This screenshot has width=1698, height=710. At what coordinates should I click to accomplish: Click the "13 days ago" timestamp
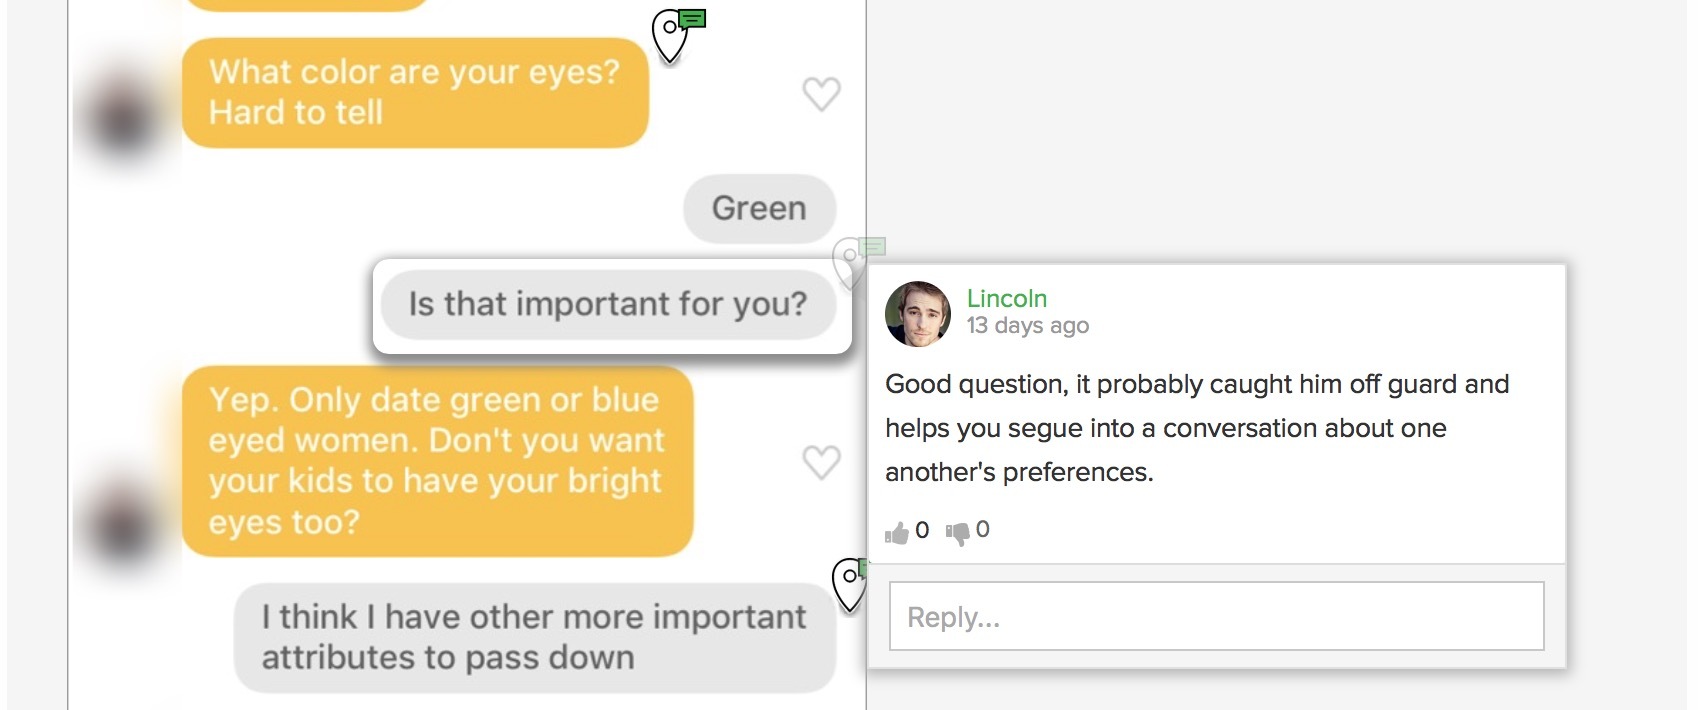click(1027, 325)
